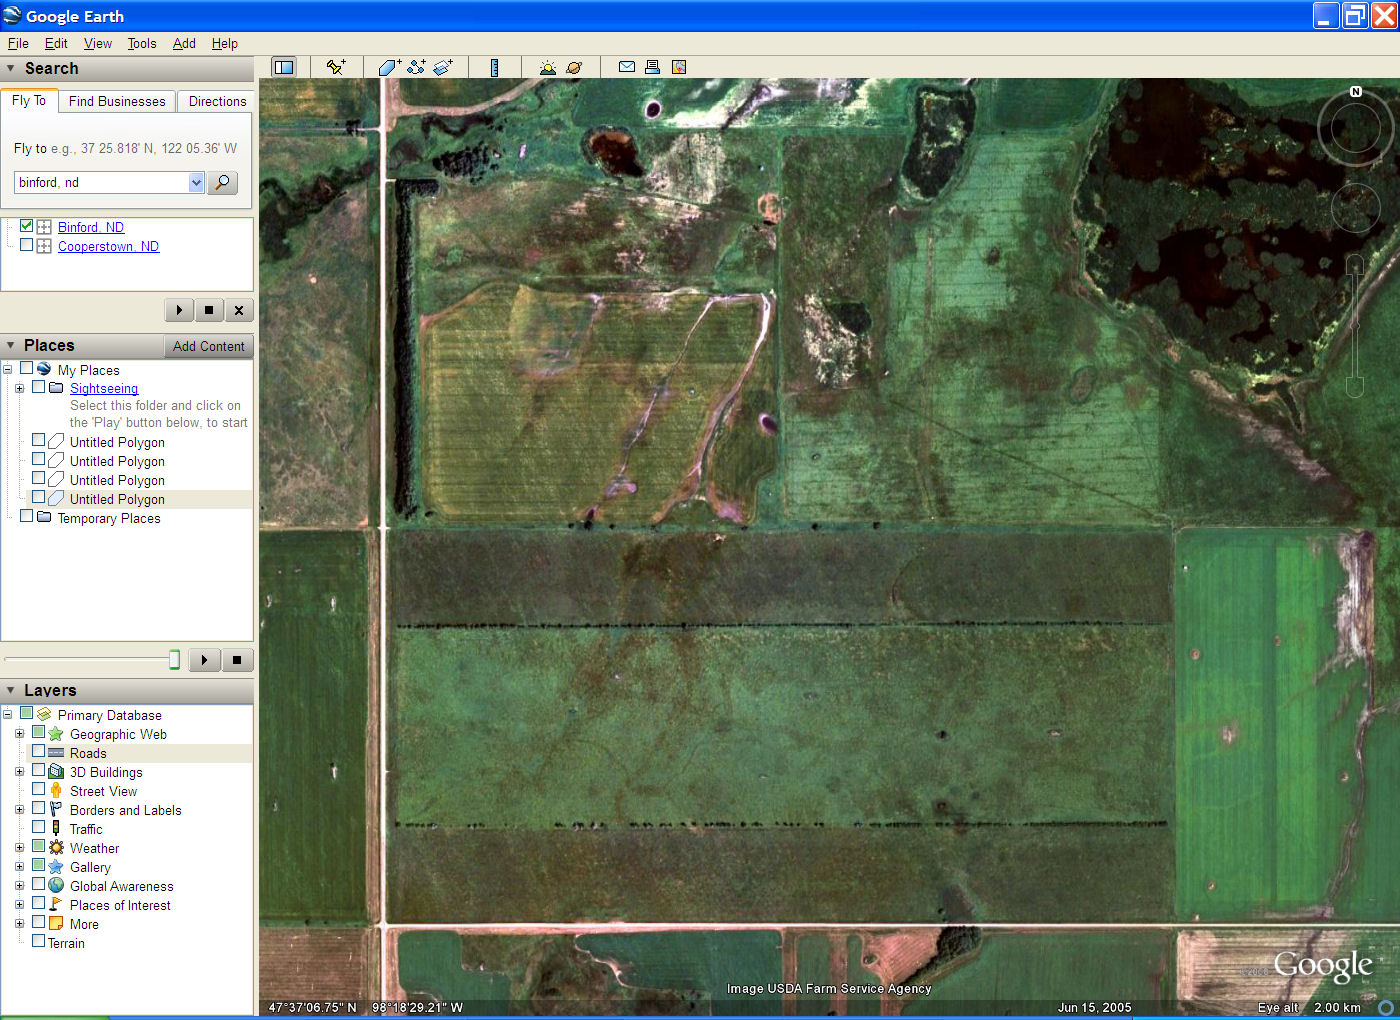Click the Street View layer icon
Image resolution: width=1400 pixels, height=1020 pixels.
[x=56, y=791]
